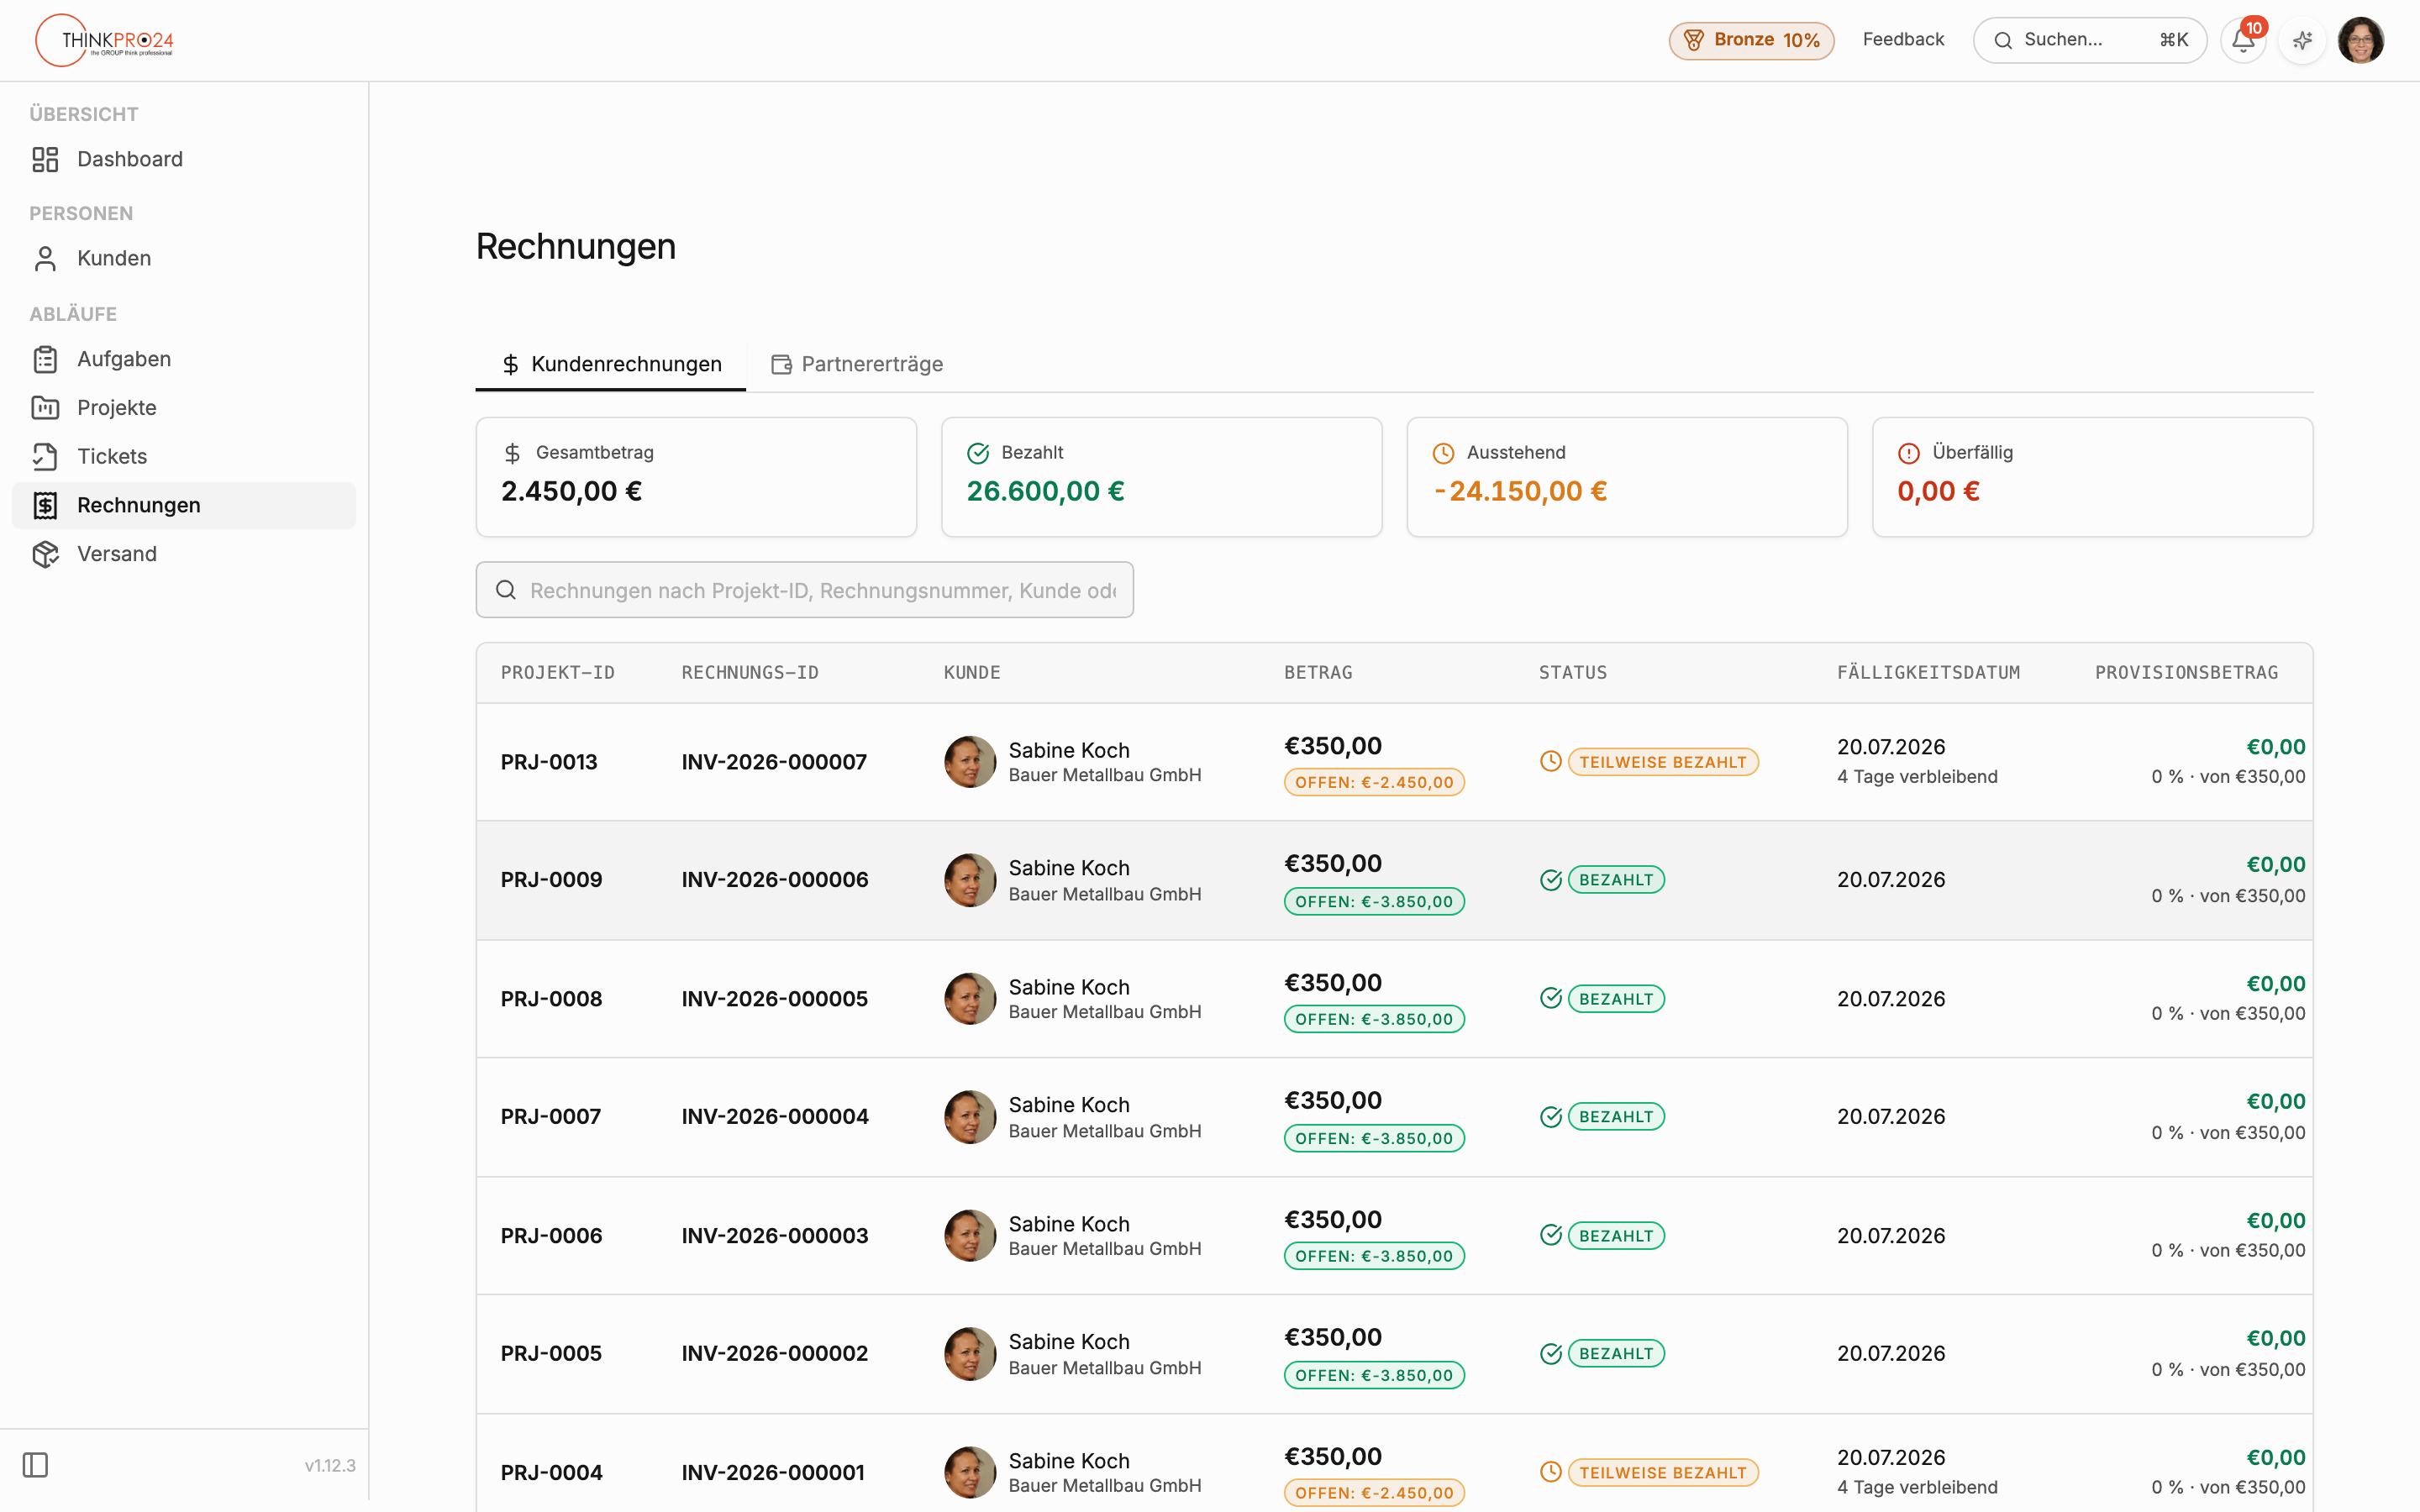Viewport: 2420px width, 1512px height.
Task: Sort by the Betrag column header
Action: pos(1318,673)
